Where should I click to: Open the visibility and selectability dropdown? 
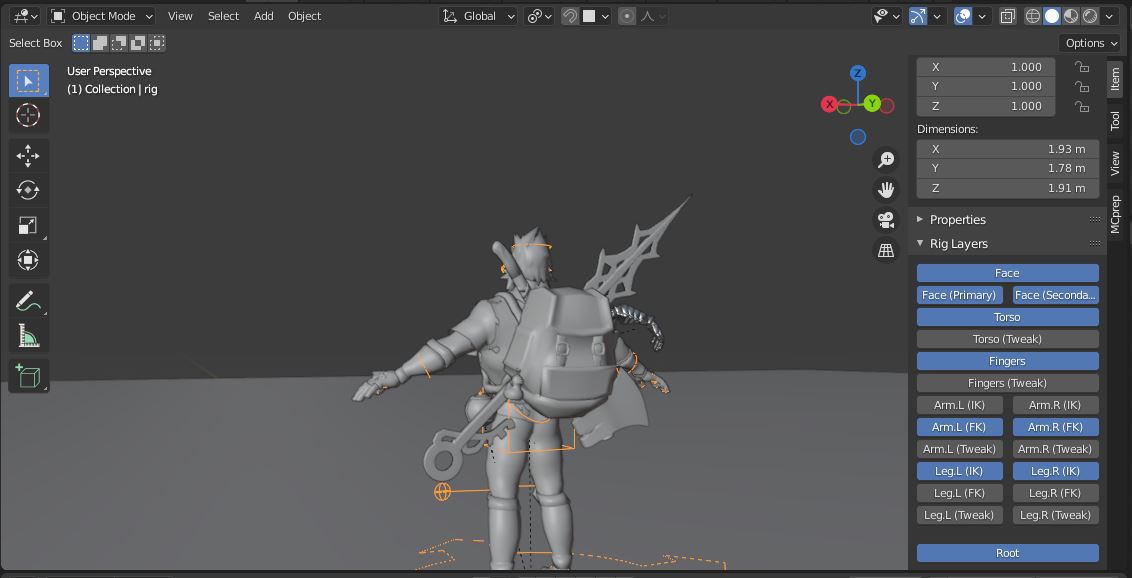887,16
